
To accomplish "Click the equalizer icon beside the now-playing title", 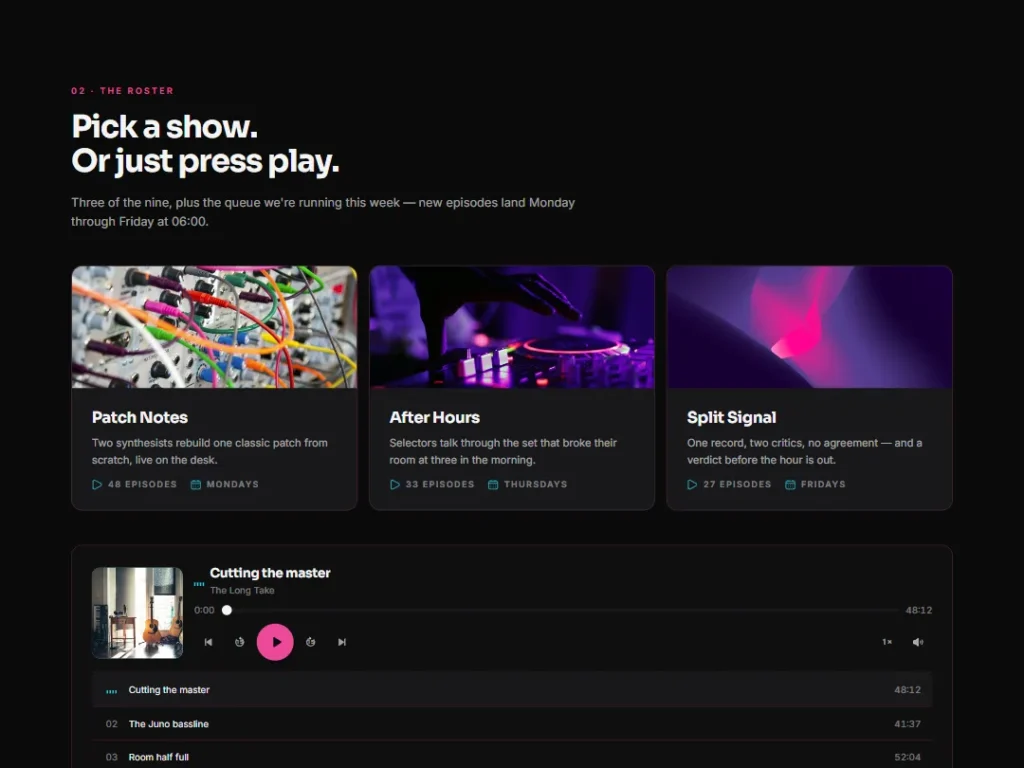I will tap(199, 584).
